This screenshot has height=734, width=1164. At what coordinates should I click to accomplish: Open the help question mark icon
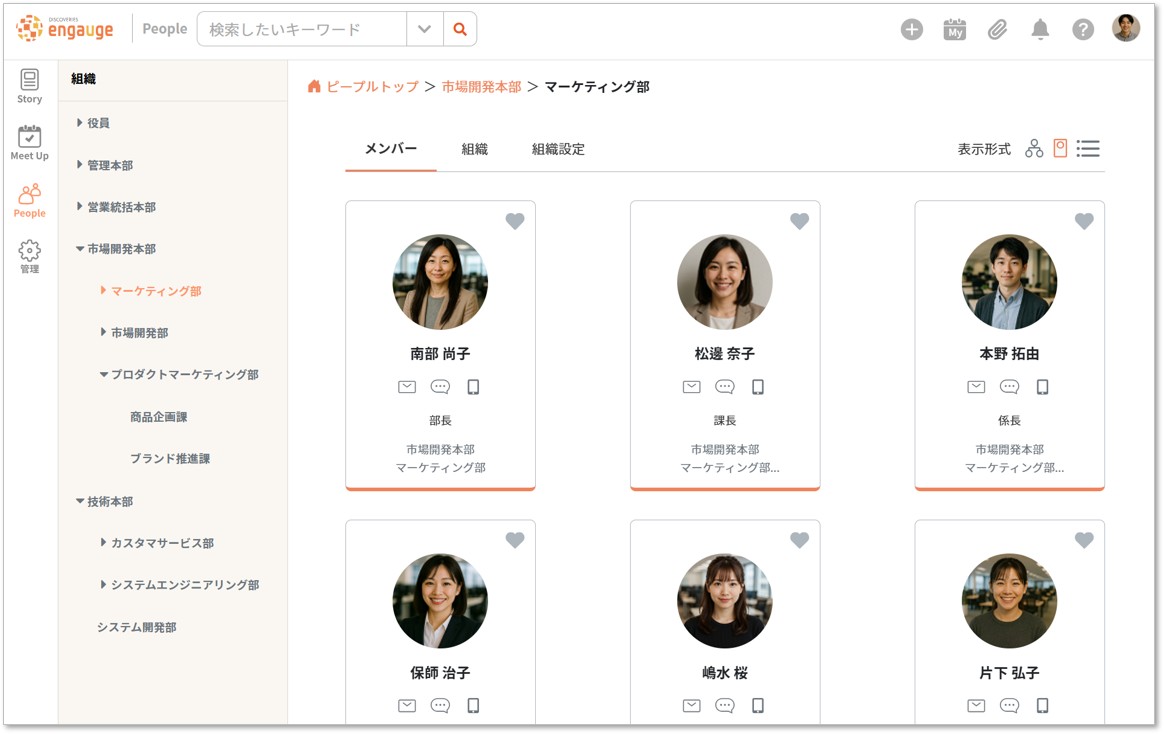[1083, 29]
